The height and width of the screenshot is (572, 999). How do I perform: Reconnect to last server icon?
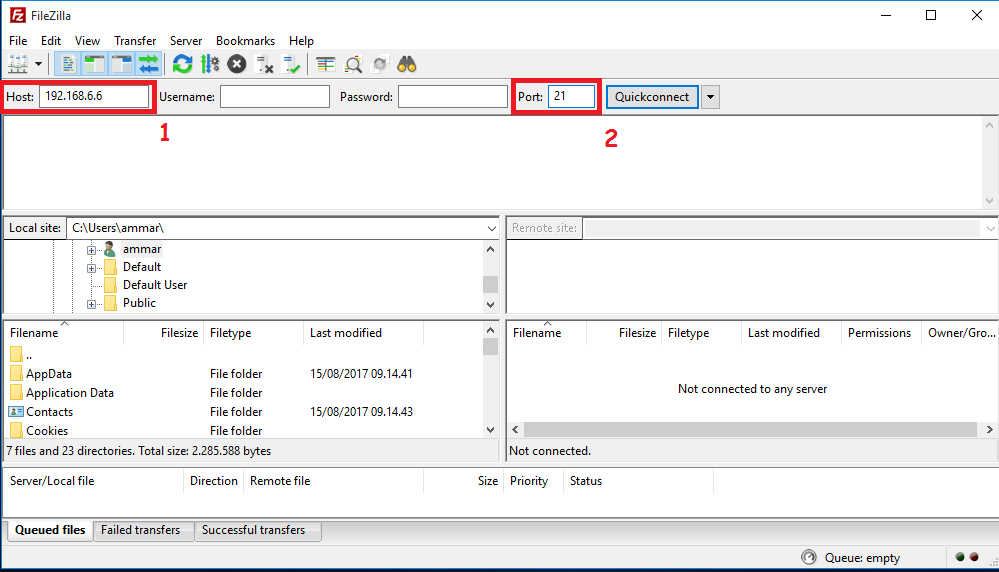[292, 64]
